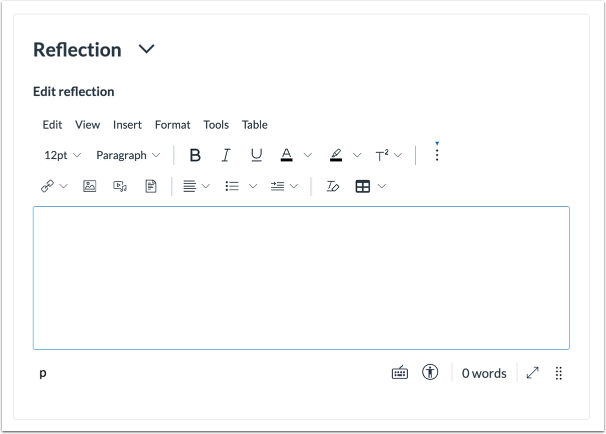Click the insert link icon
This screenshot has height=434, width=606.
point(47,186)
